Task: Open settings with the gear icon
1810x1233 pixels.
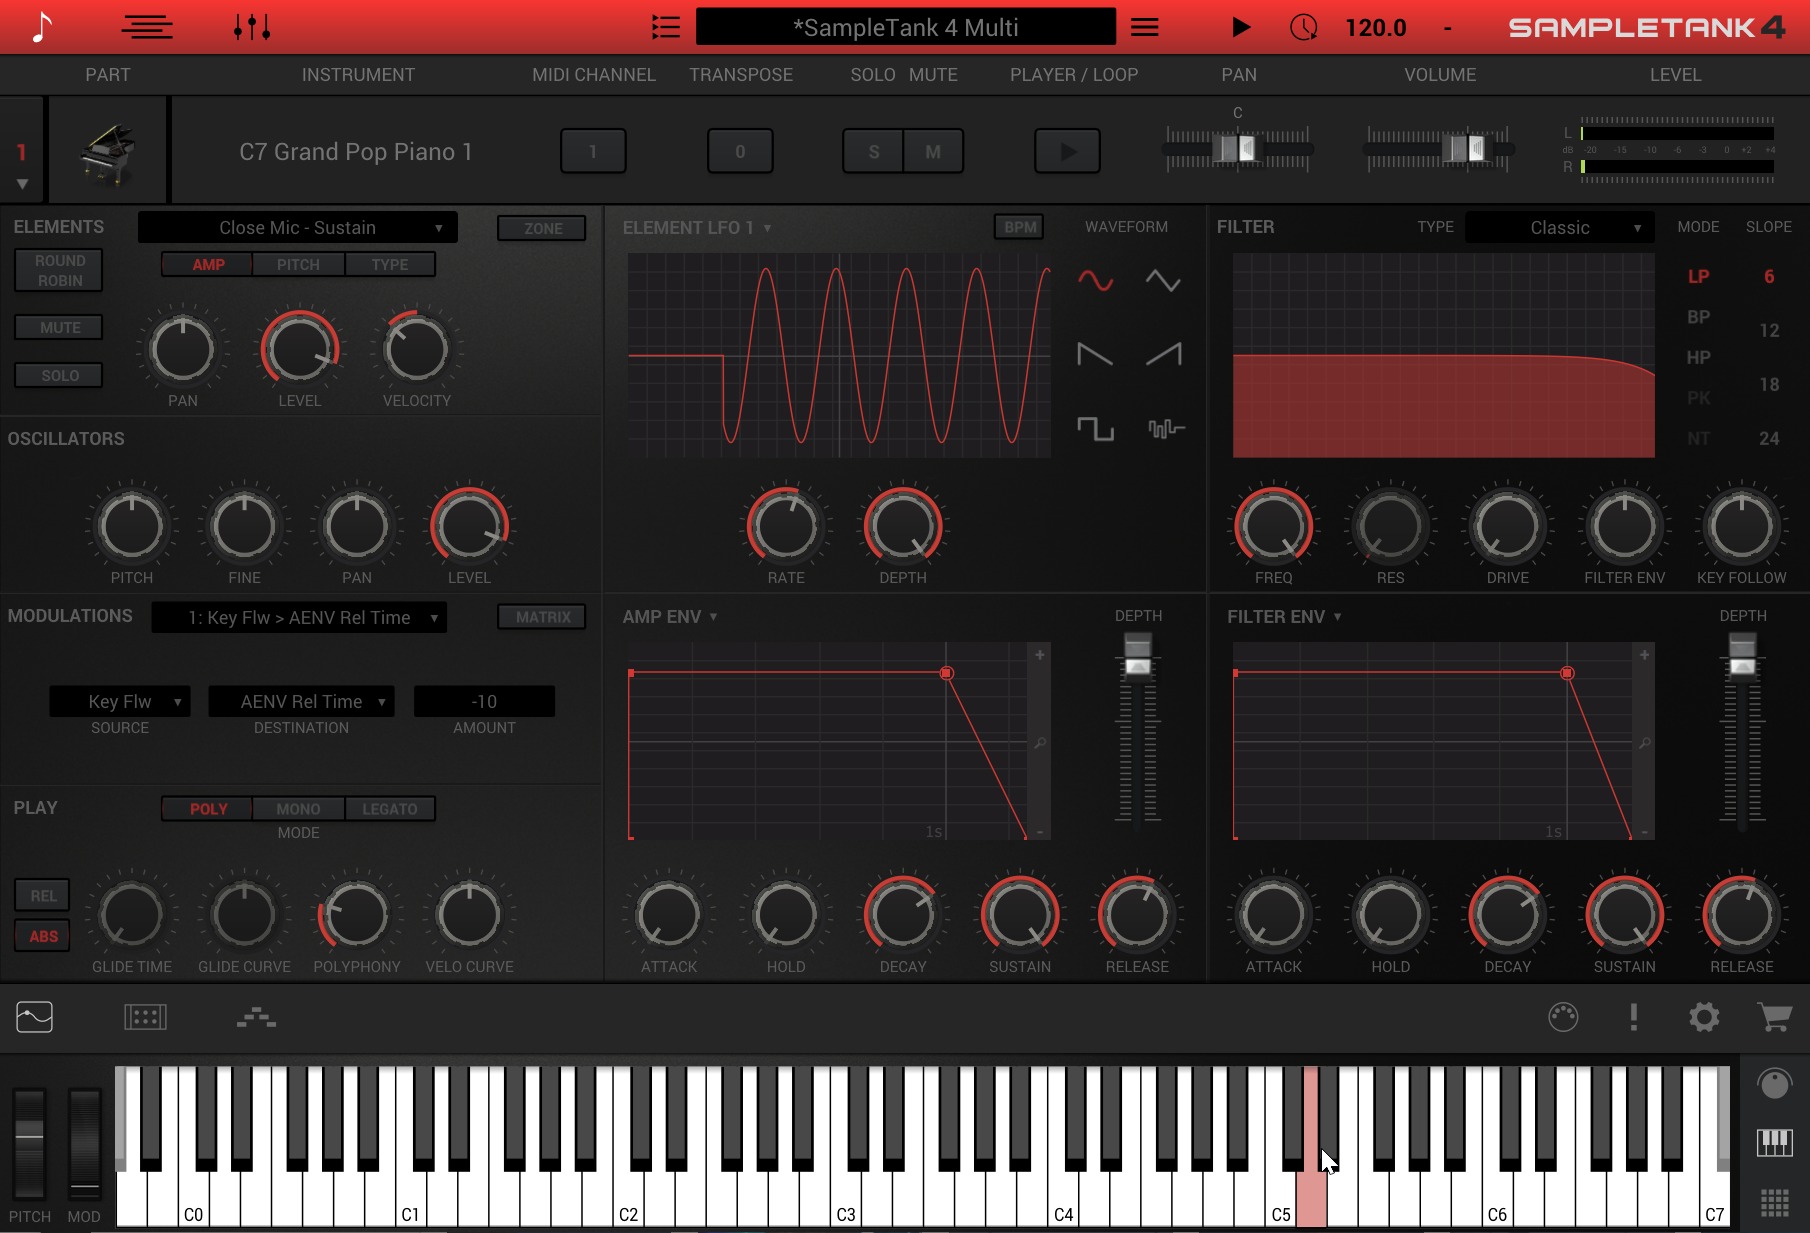Action: click(1704, 1018)
